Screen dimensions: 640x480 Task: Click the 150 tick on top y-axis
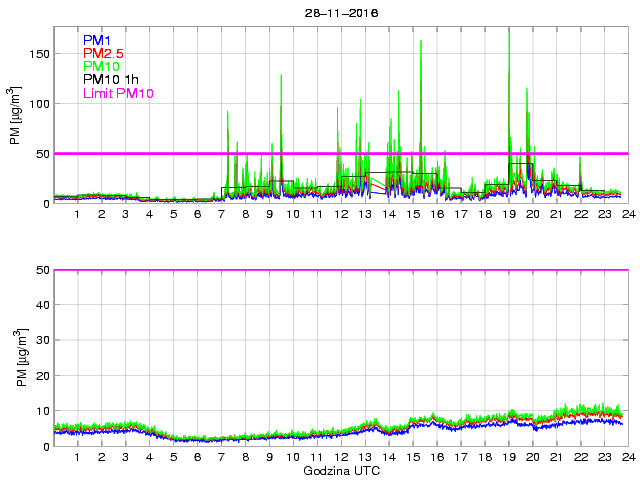click(x=39, y=54)
